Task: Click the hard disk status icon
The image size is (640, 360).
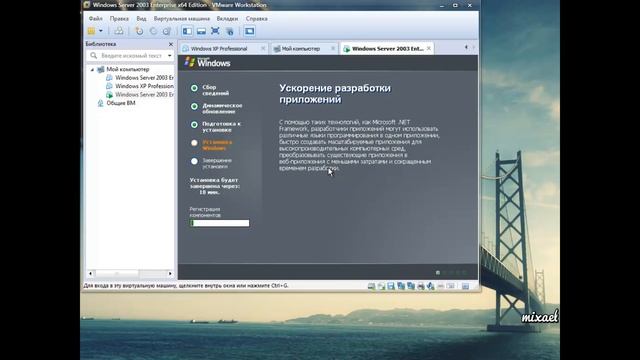Action: point(371,286)
